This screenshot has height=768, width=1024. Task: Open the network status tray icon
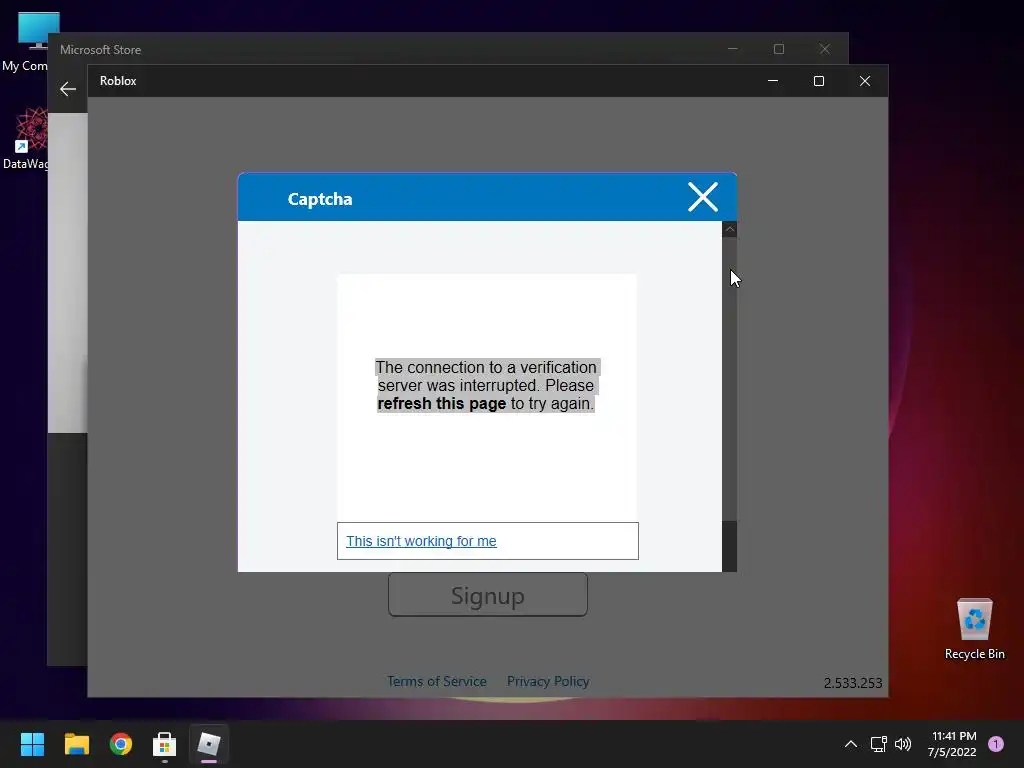tap(878, 744)
